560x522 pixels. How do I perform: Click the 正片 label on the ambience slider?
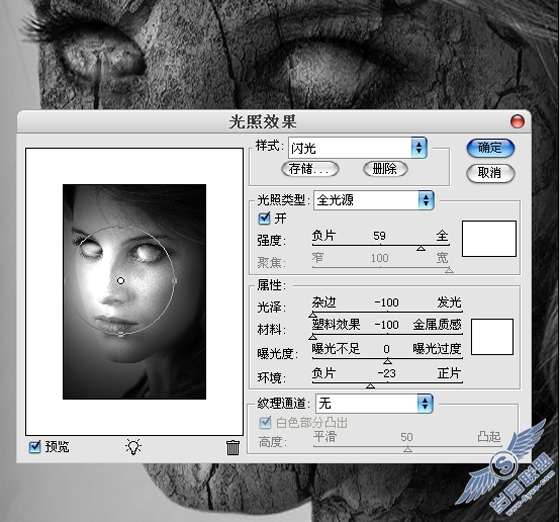pos(449,373)
